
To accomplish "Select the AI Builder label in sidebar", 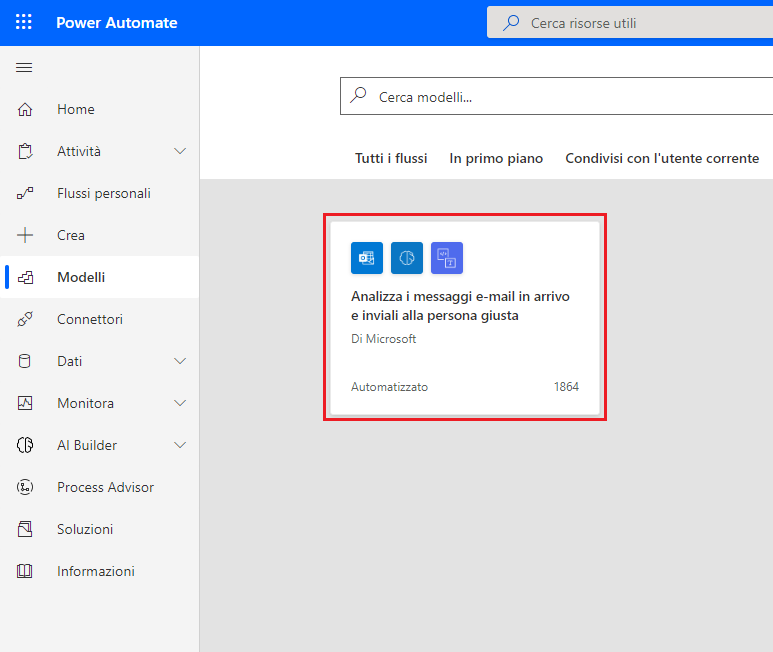I will (x=87, y=445).
